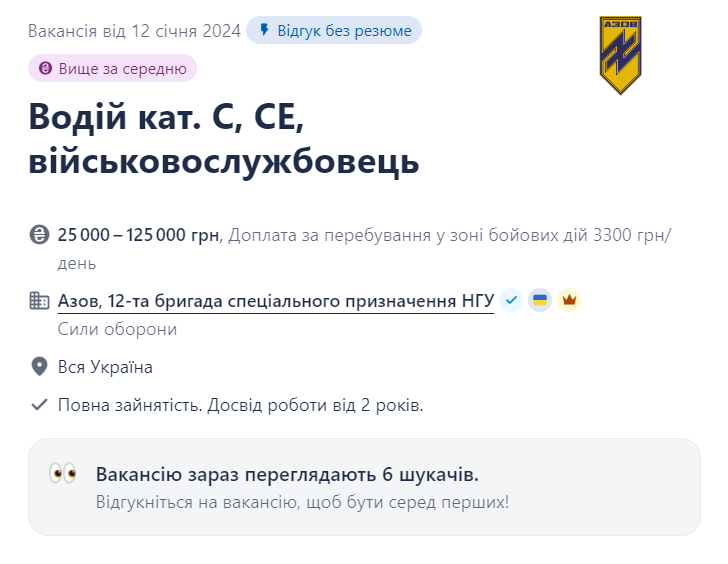Click the "Сили оборони" category text
Screen dimensions: 728x564
(118, 329)
